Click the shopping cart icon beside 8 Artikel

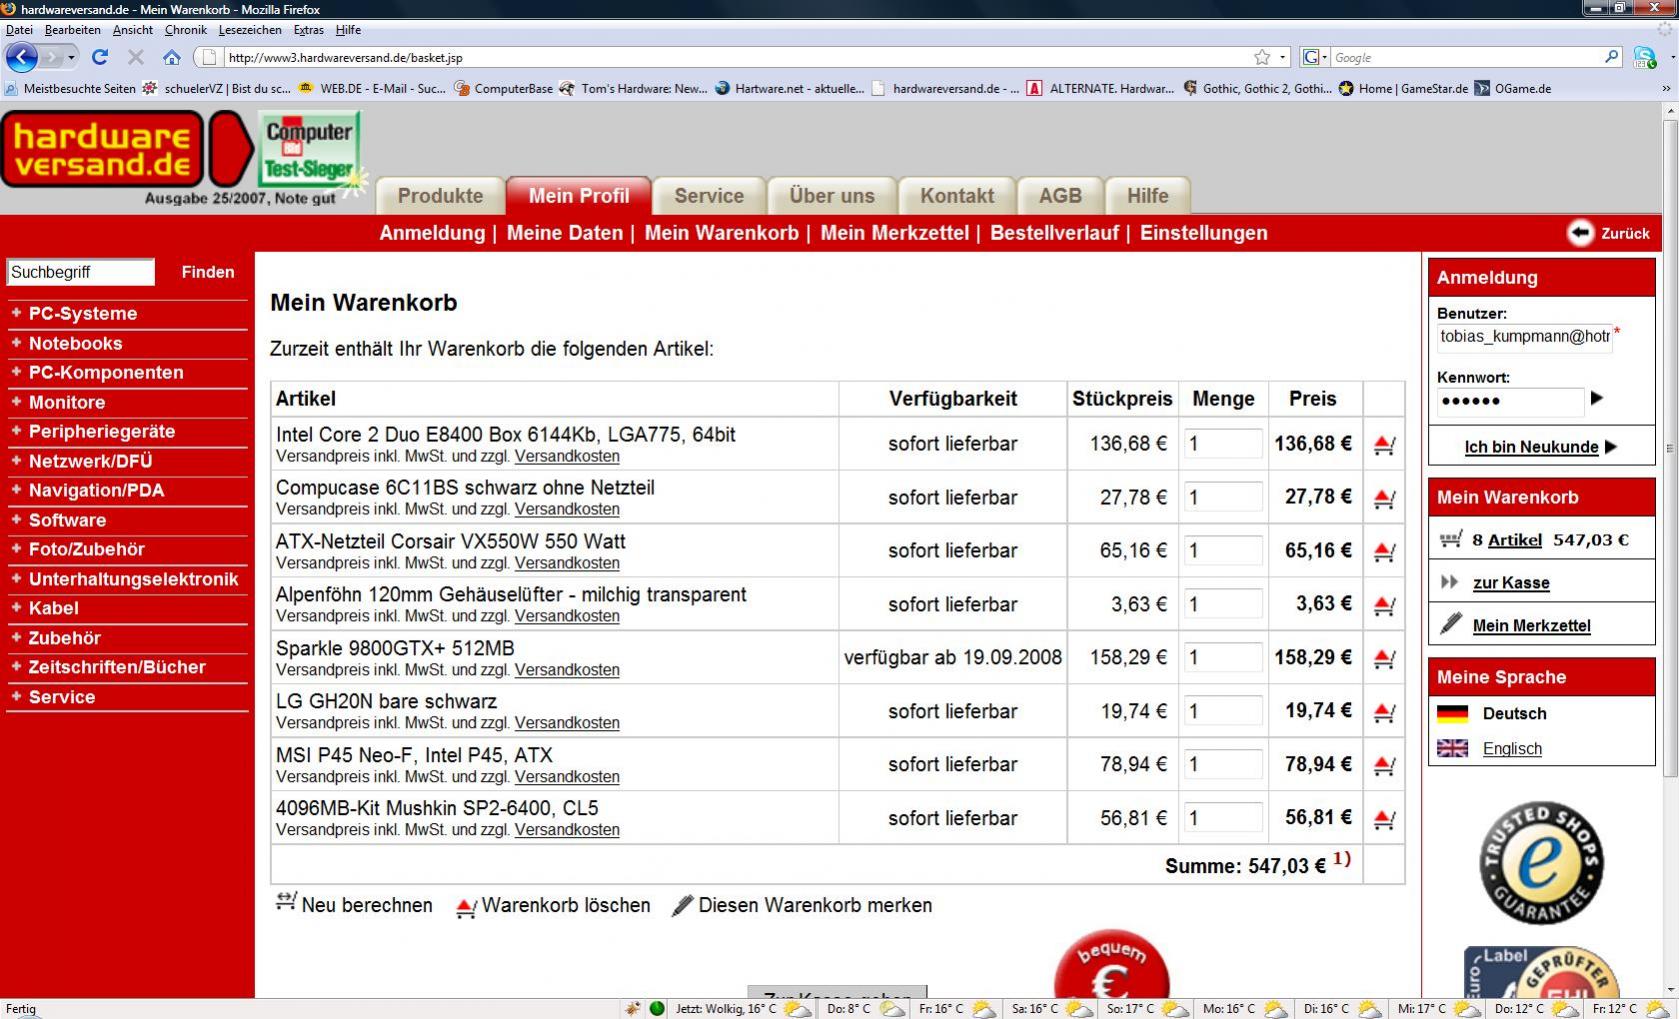tap(1451, 540)
